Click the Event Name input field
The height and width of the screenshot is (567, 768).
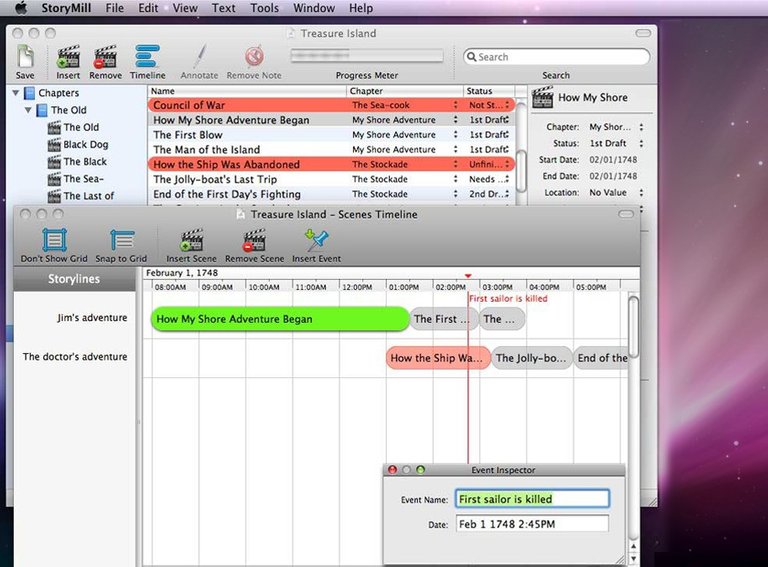(532, 499)
